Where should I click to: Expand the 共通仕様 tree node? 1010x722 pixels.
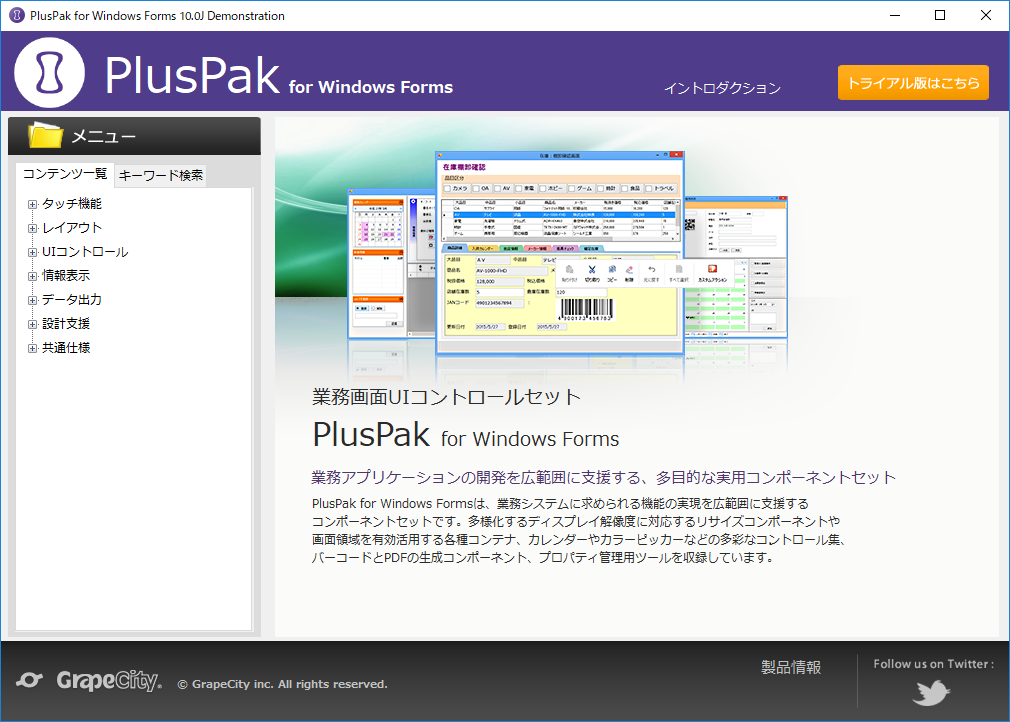tap(32, 348)
